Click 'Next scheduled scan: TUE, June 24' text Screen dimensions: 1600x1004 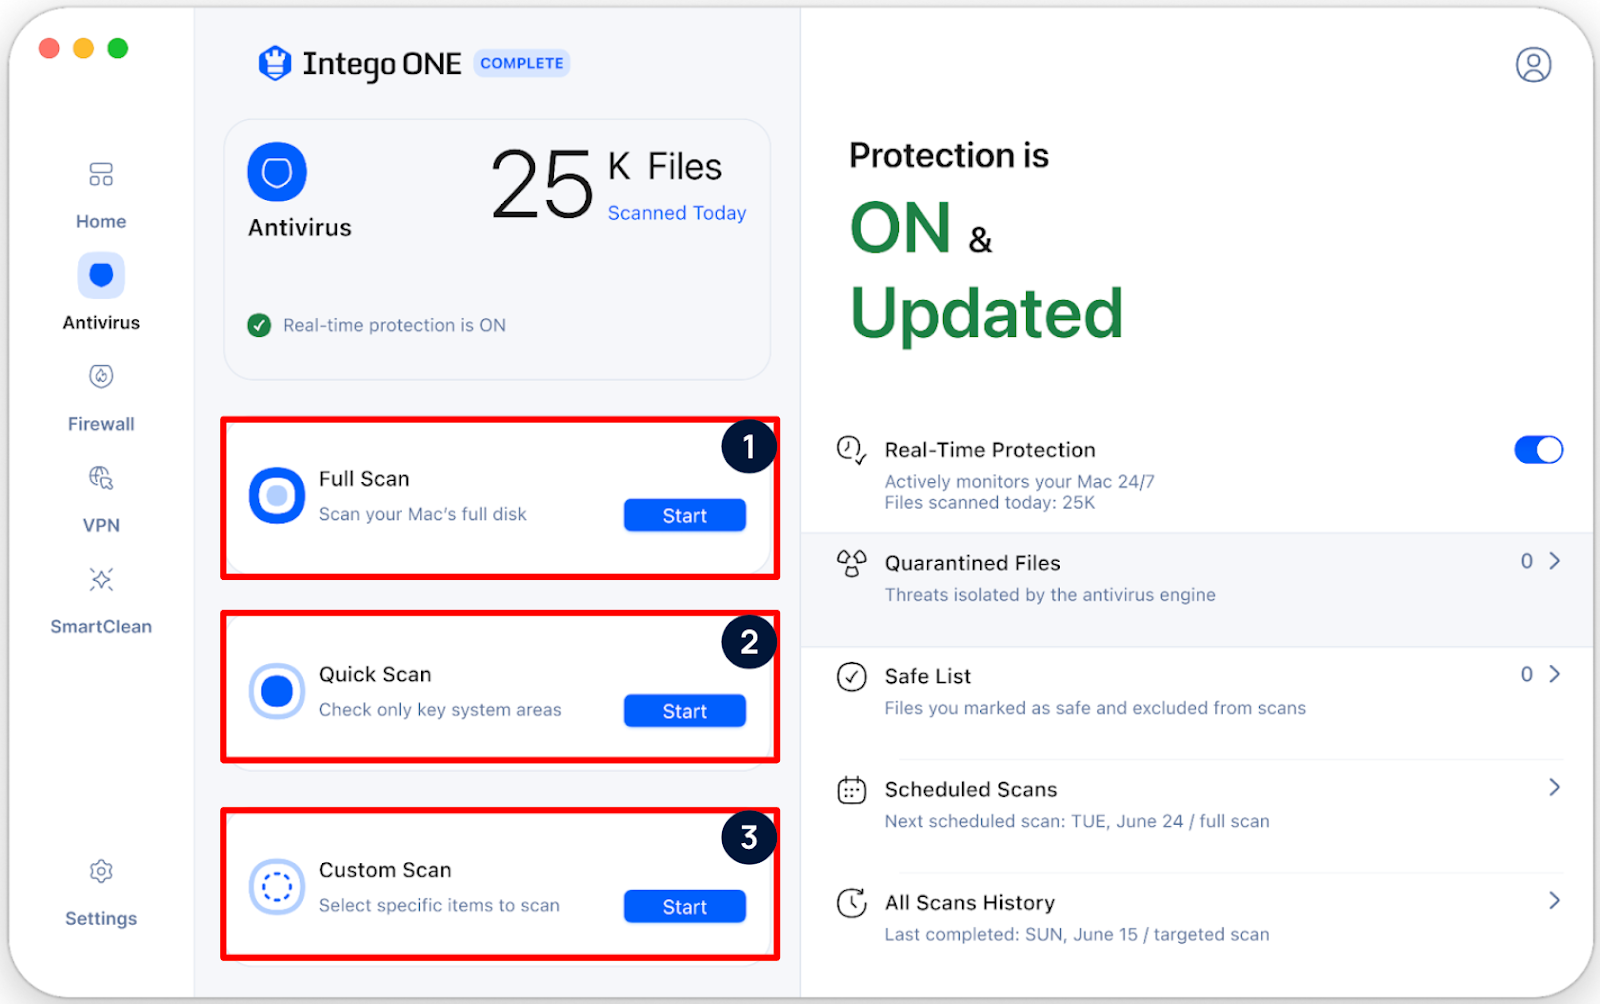point(1034,821)
